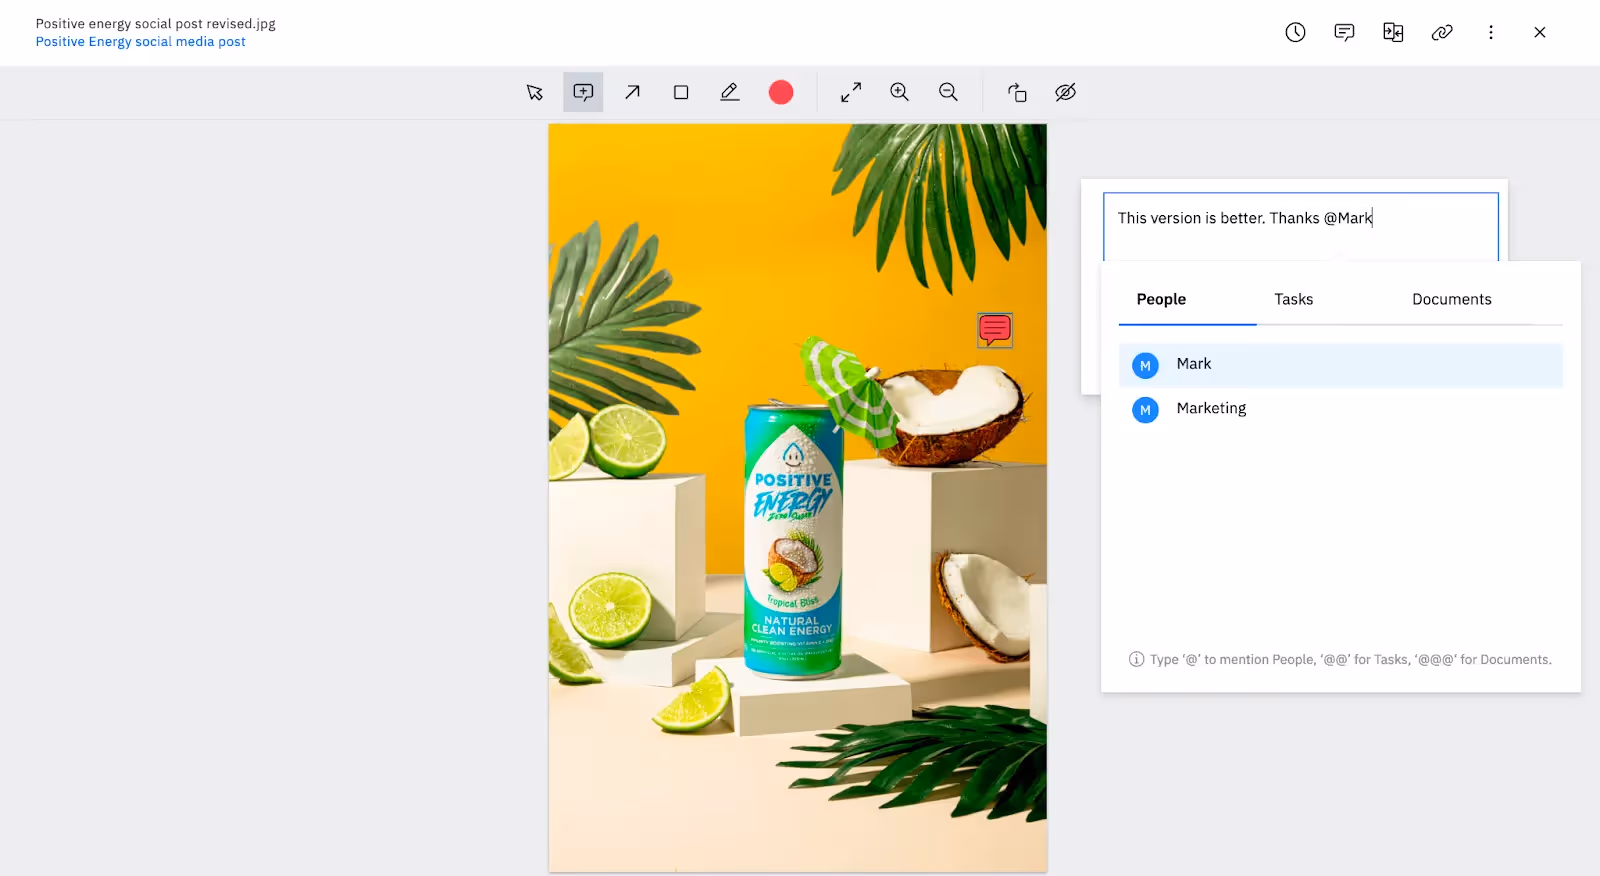Image resolution: width=1600 pixels, height=876 pixels.
Task: Rotate the image preview
Action: [x=1017, y=92]
